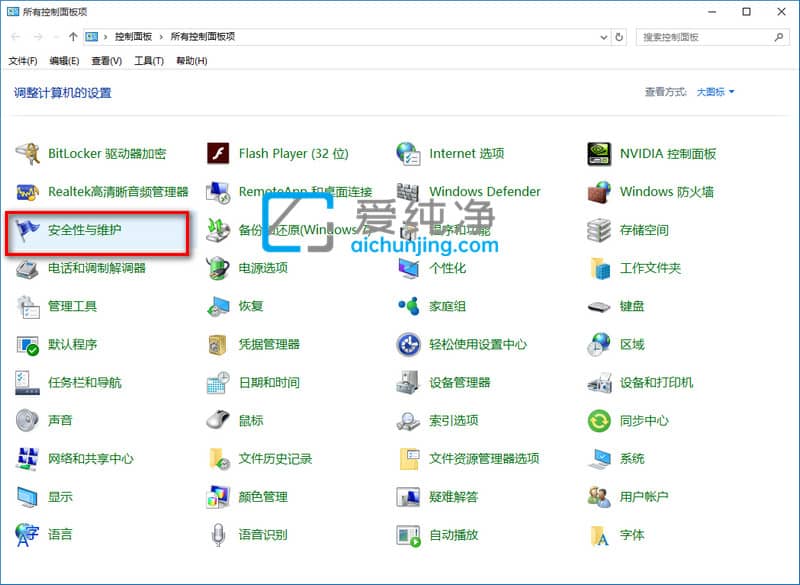Screen dimensions: 800x585
Task: Go up one level arrow button
Action: 73,37
